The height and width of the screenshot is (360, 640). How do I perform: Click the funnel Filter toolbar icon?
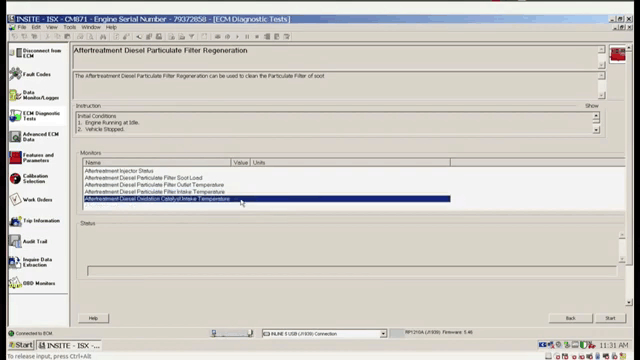pos(191,37)
